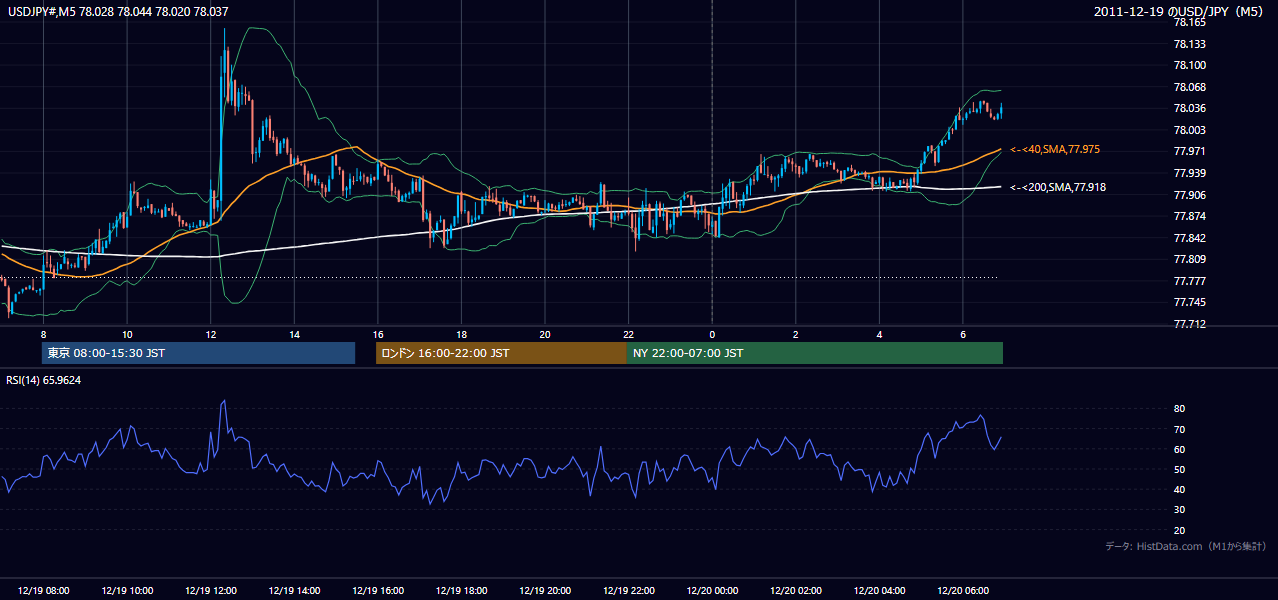Click the RSI axis value 30
The image size is (1278, 600).
pyautogui.click(x=1179, y=509)
